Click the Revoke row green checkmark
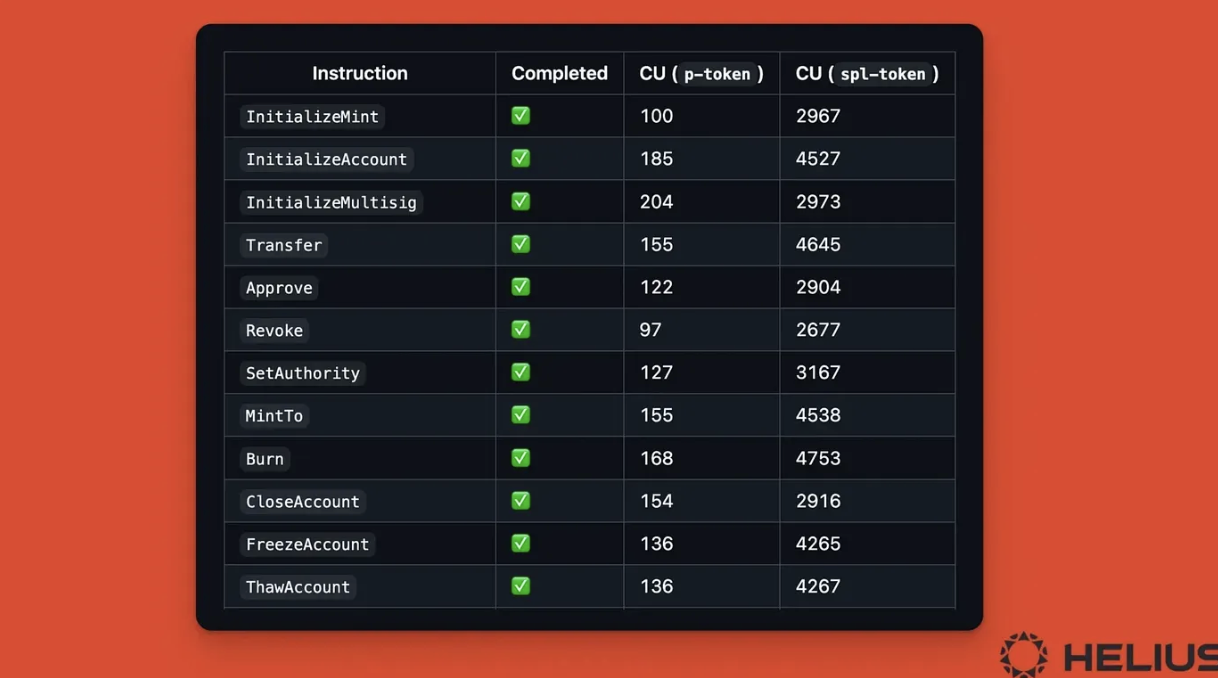The height and width of the screenshot is (678, 1218). click(521, 330)
